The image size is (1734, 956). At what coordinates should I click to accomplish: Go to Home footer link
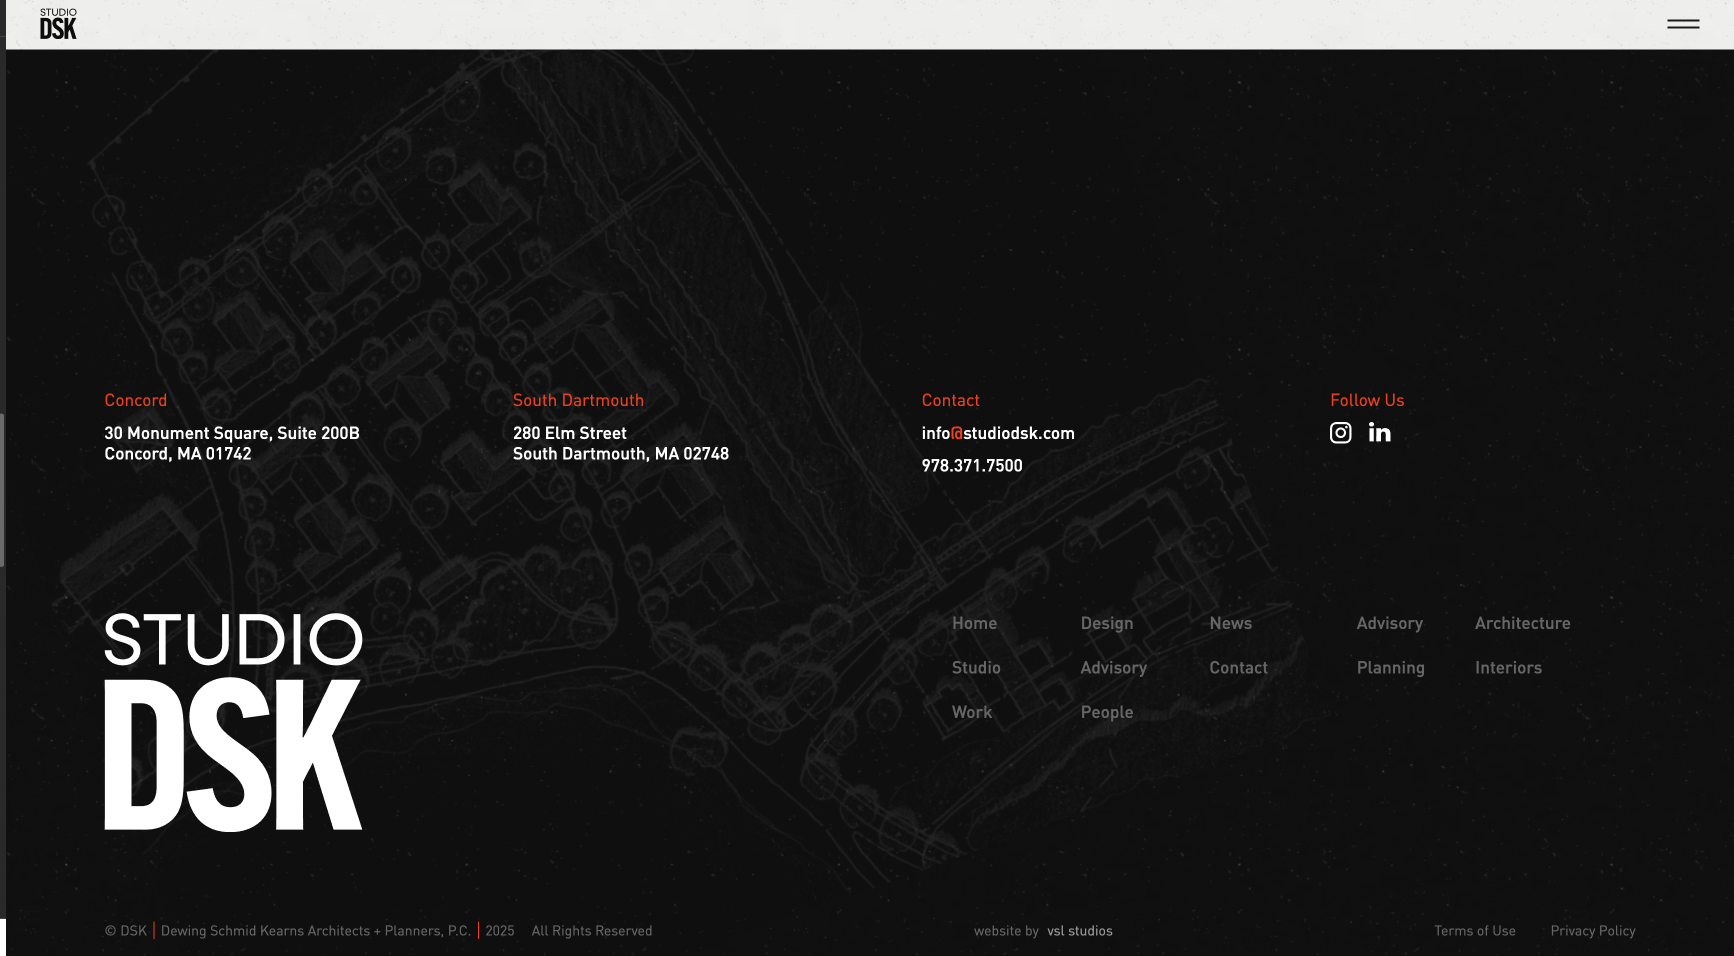point(974,623)
